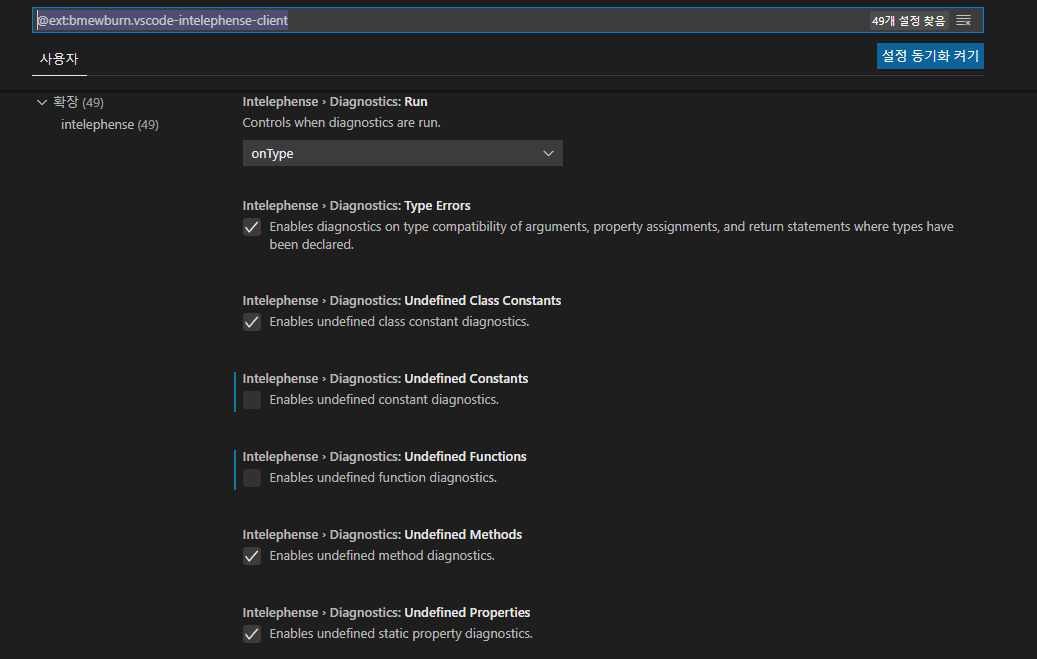1037x659 pixels.
Task: Click 'Enables undefined class constant diagnostics.' description
Action: click(399, 322)
